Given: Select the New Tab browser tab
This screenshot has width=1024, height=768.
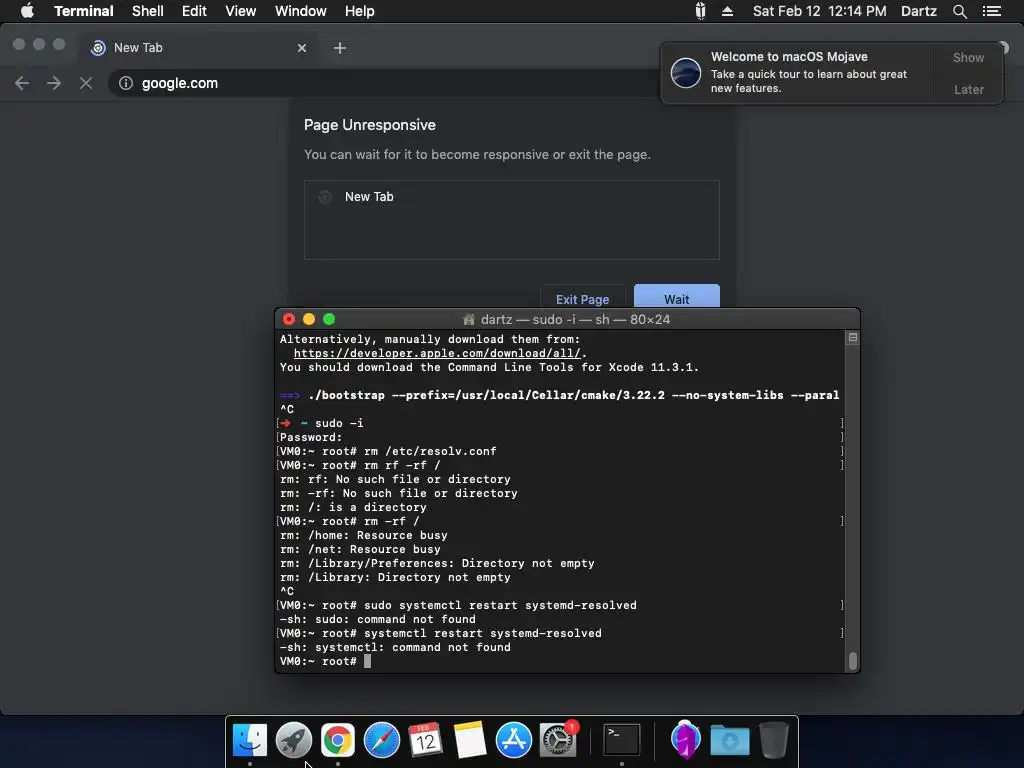Looking at the screenshot, I should pos(199,48).
